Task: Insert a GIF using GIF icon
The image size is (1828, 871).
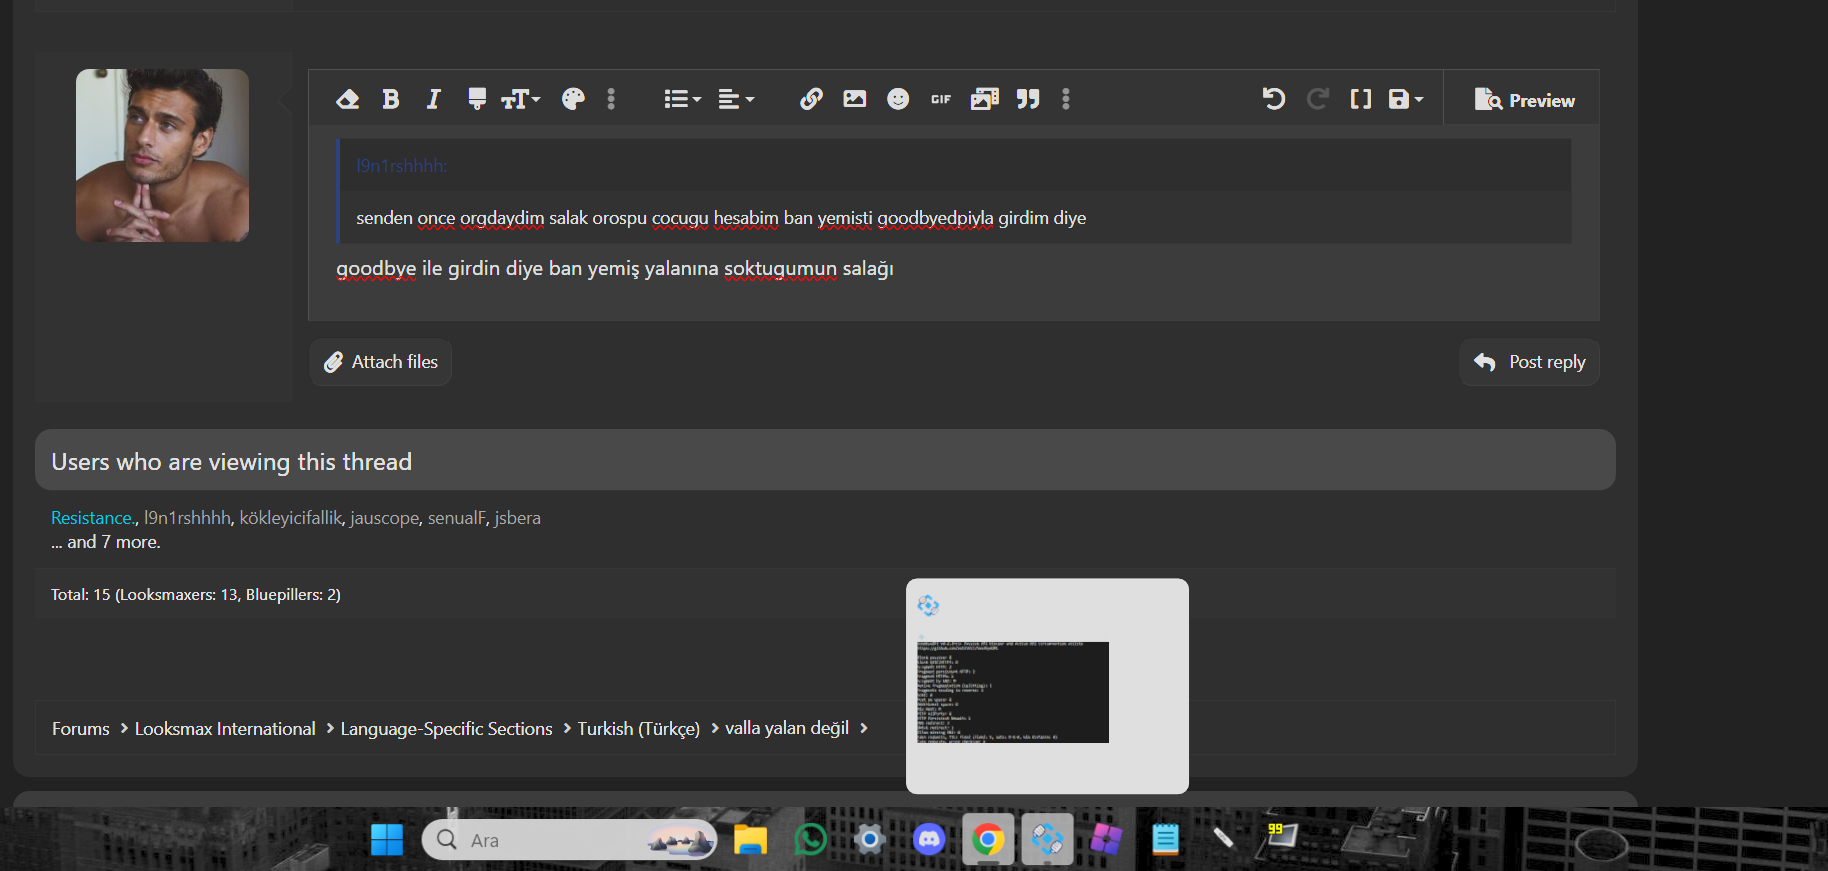Action: (941, 99)
